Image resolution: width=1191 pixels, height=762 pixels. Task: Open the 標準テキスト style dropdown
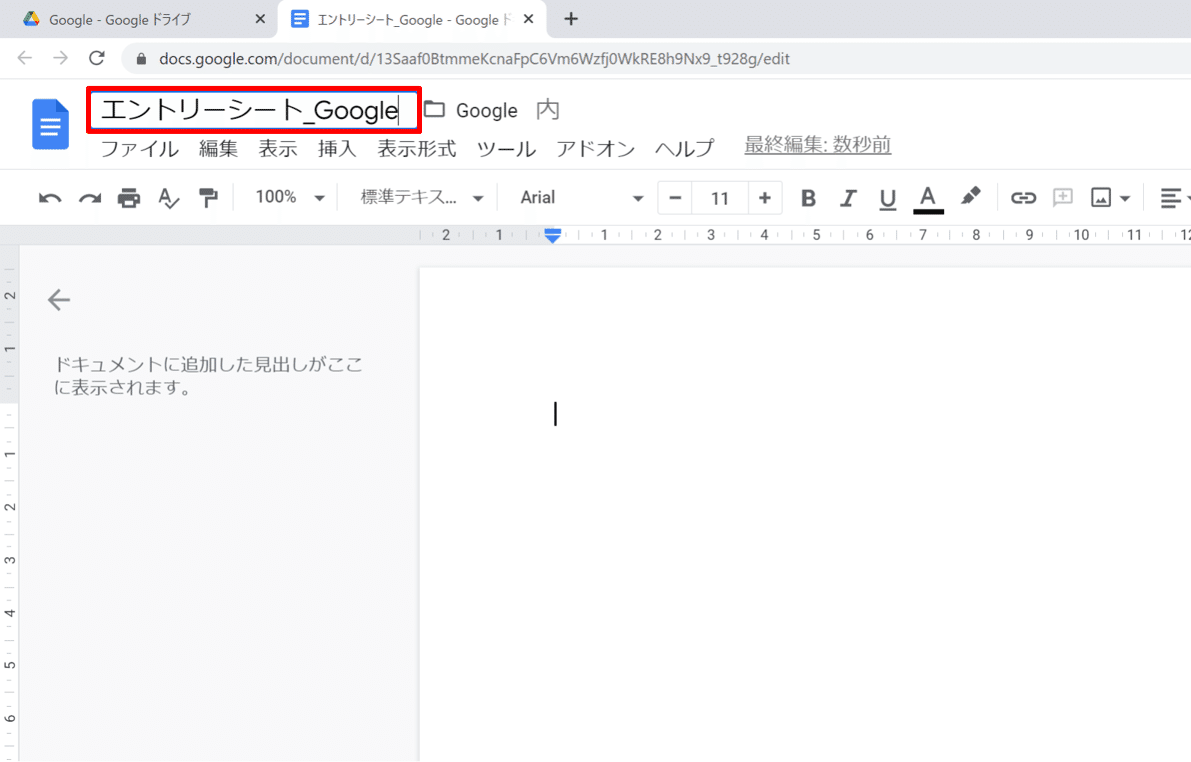[x=422, y=198]
